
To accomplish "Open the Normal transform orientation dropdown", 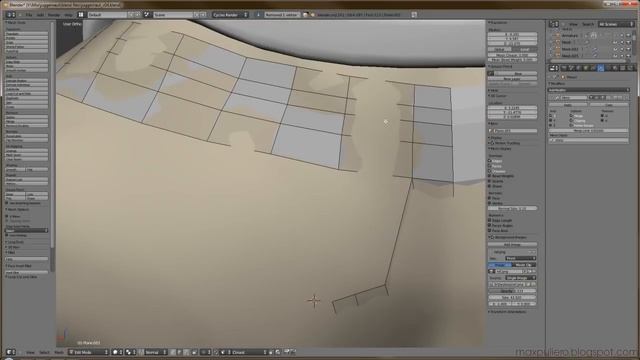I will [156, 352].
